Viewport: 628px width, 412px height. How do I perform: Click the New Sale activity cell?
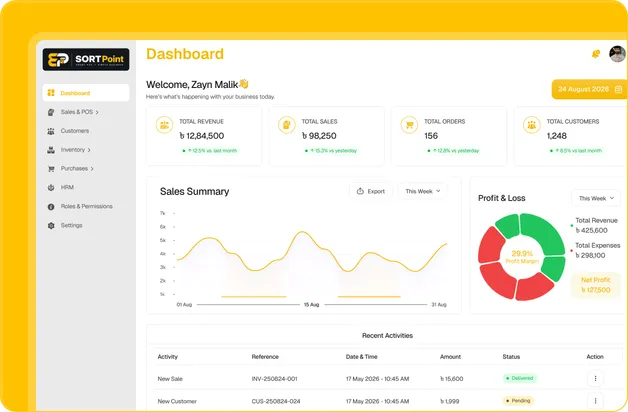(170, 379)
